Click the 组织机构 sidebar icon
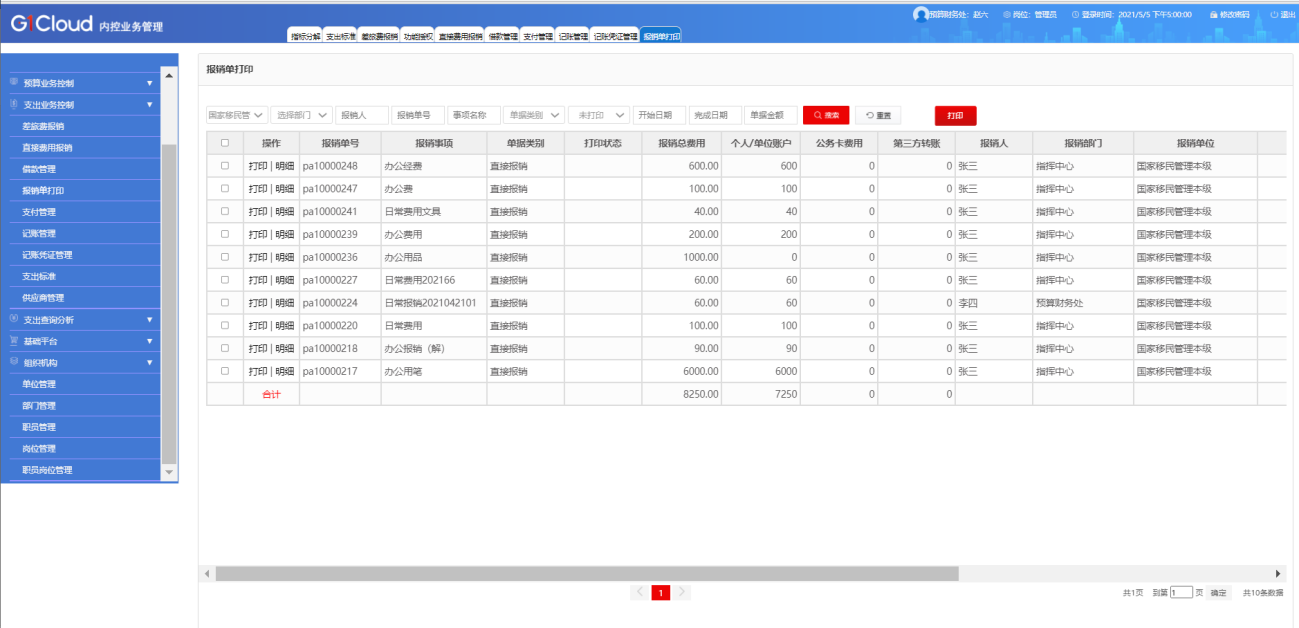The height and width of the screenshot is (628, 1299). 14,362
